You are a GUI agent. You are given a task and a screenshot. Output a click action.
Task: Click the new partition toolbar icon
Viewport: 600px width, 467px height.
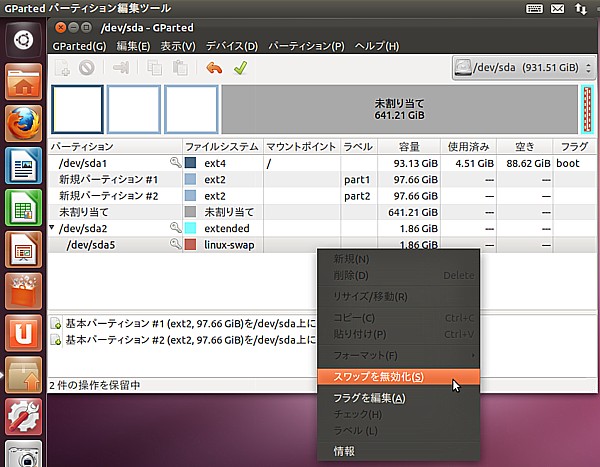pyautogui.click(x=62, y=68)
